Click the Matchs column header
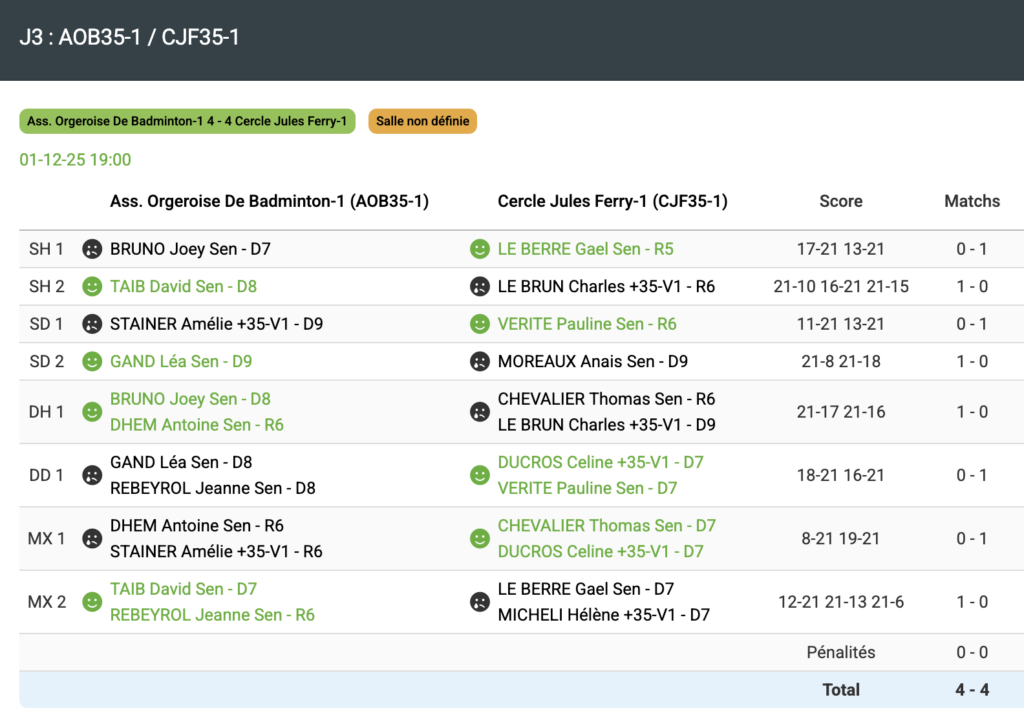This screenshot has height=715, width=1024. click(x=972, y=201)
